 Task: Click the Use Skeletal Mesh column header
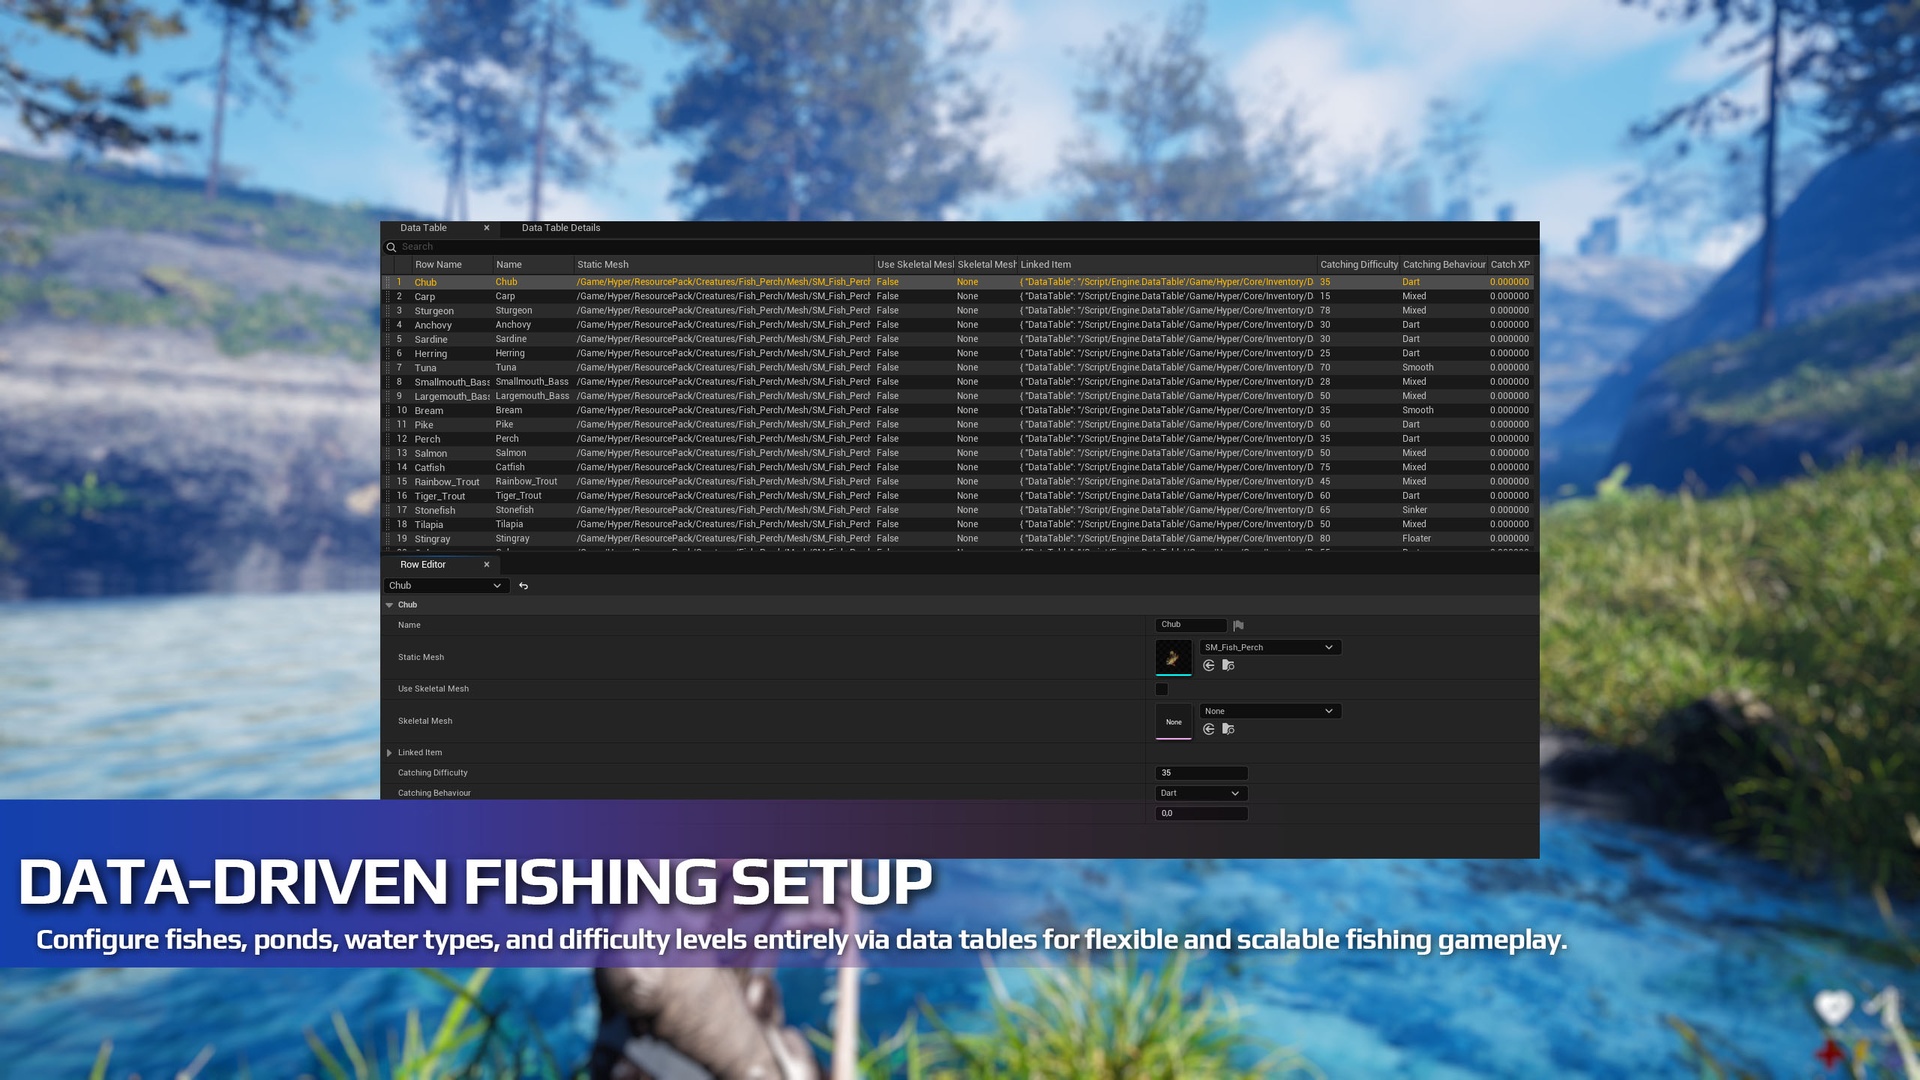click(914, 265)
